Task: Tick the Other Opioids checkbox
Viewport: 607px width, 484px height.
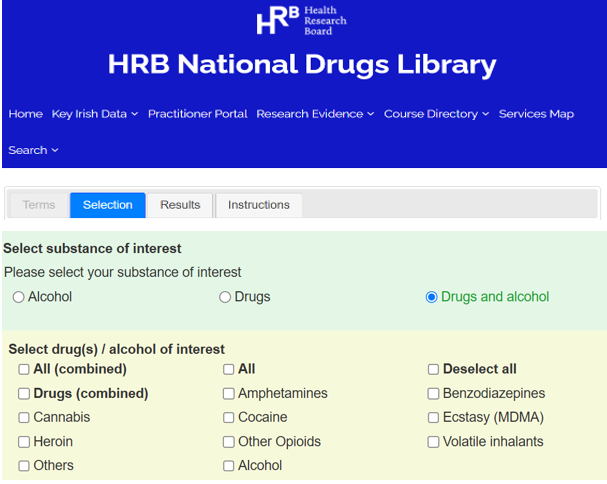Action: pyautogui.click(x=228, y=442)
